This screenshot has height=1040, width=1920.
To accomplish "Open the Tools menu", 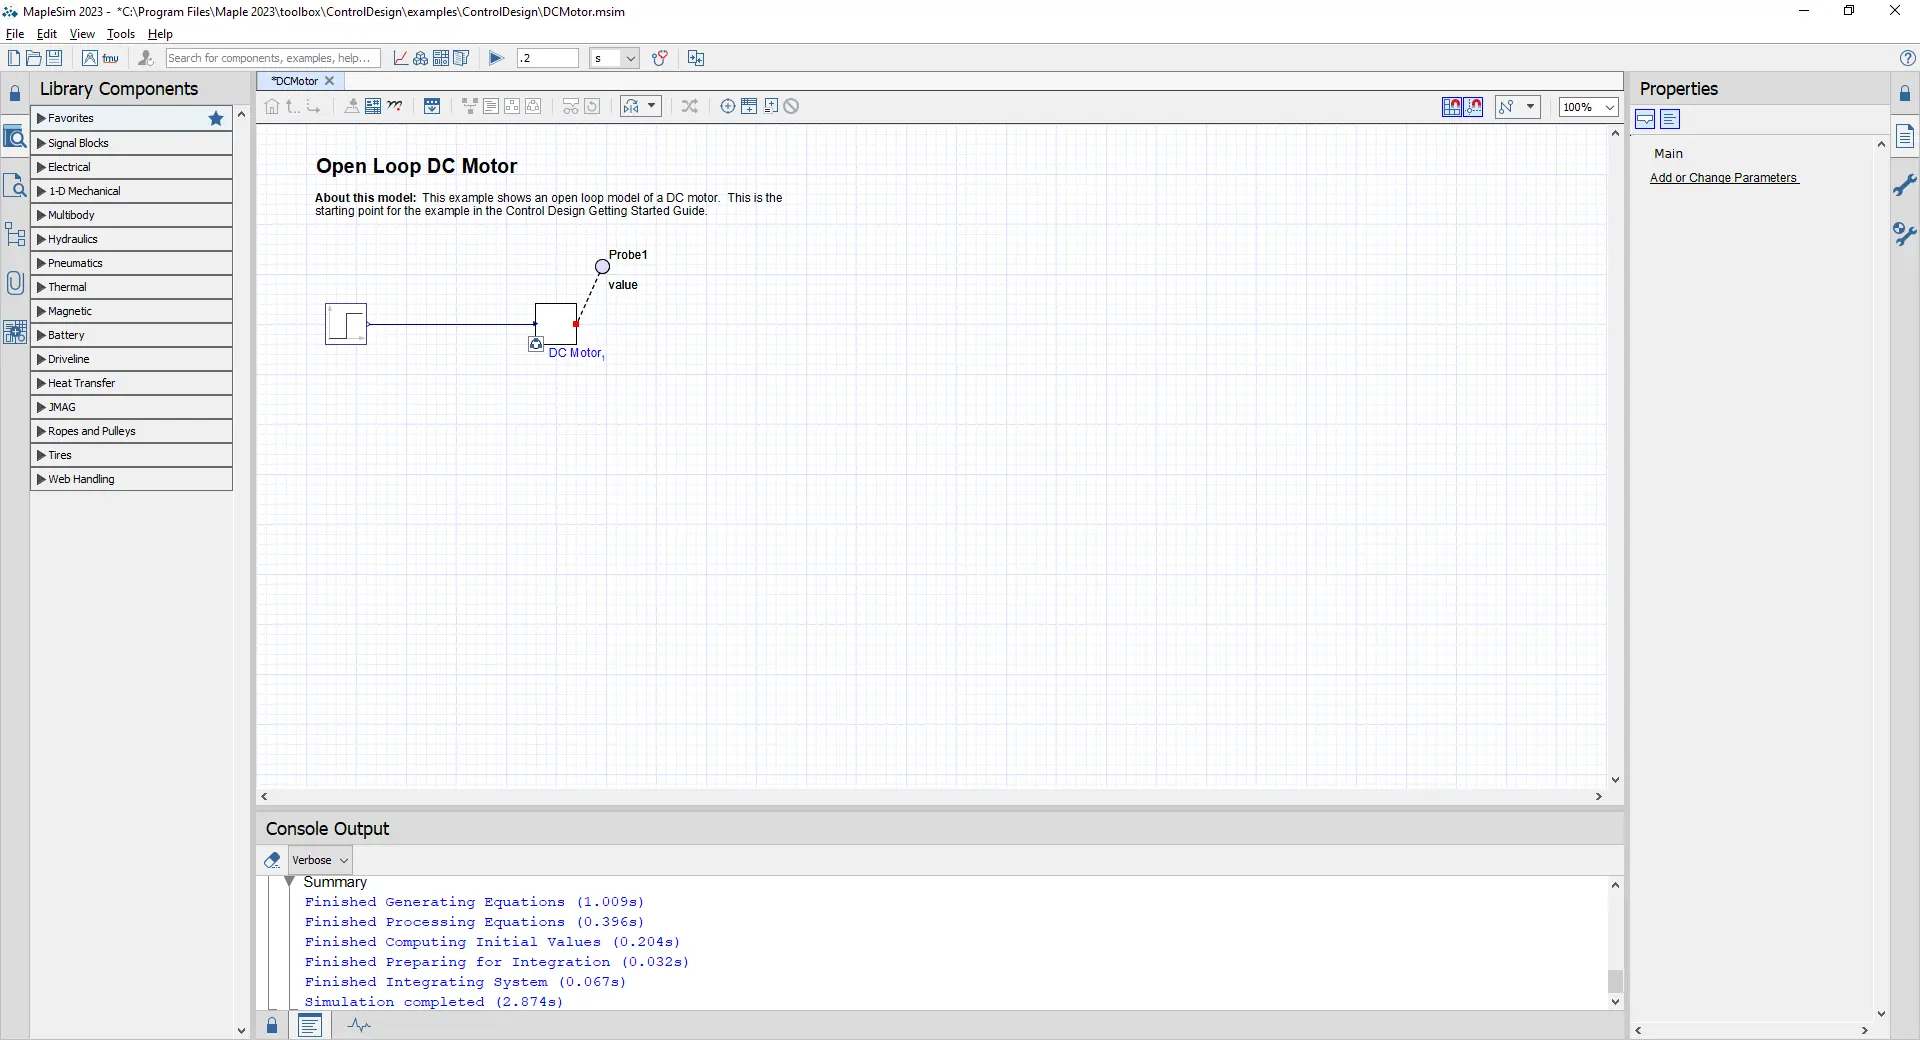I will click(121, 34).
